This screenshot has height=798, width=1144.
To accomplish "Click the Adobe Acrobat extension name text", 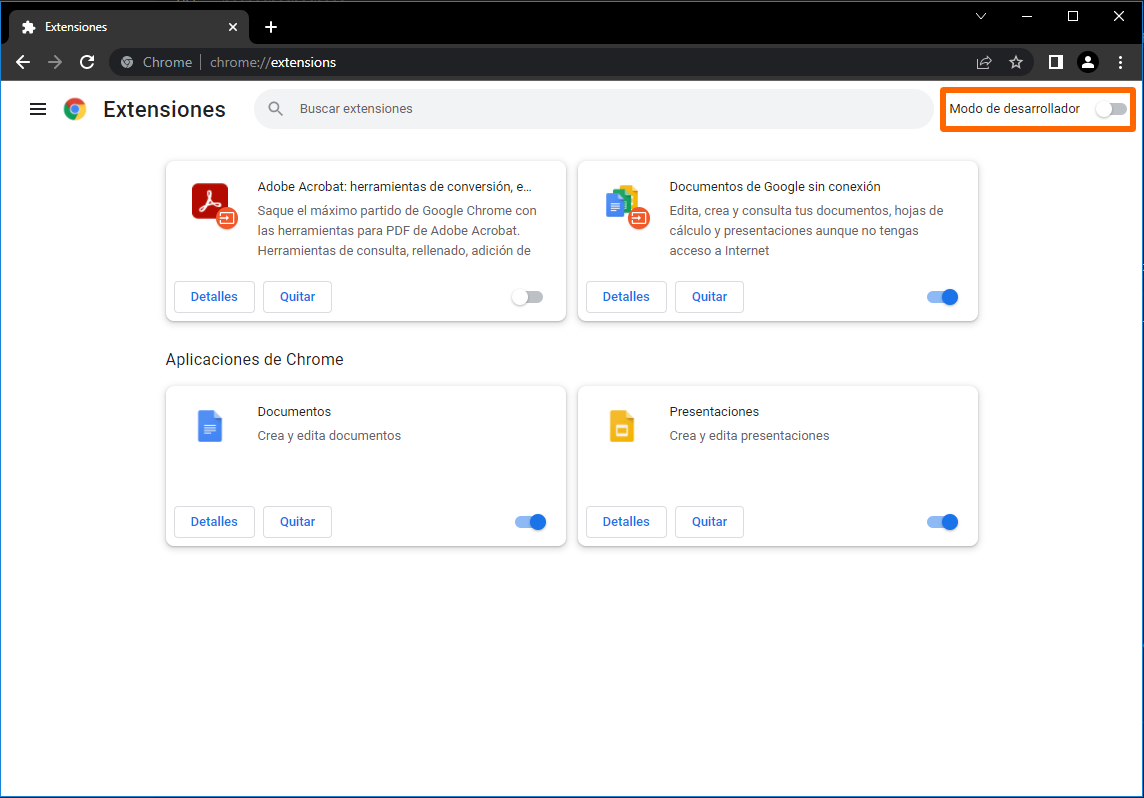I will point(395,187).
